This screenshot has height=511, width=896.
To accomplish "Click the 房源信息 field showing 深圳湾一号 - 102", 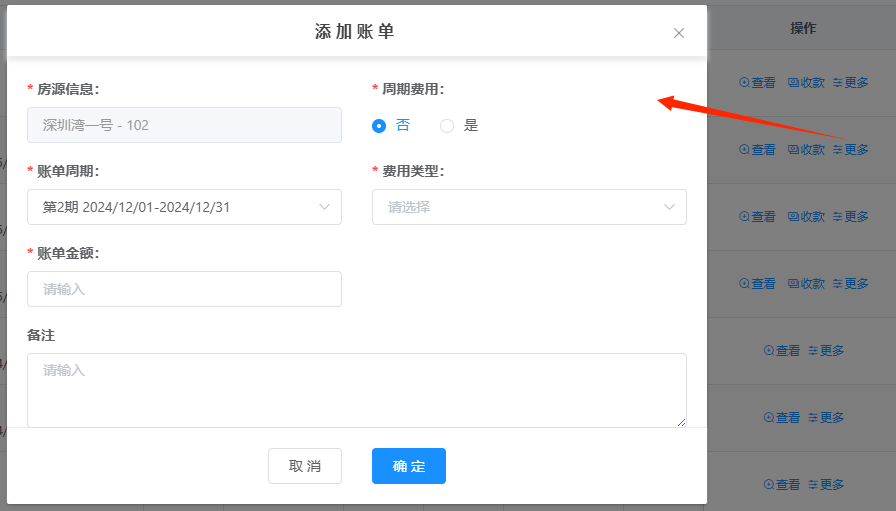I will (x=184, y=125).
